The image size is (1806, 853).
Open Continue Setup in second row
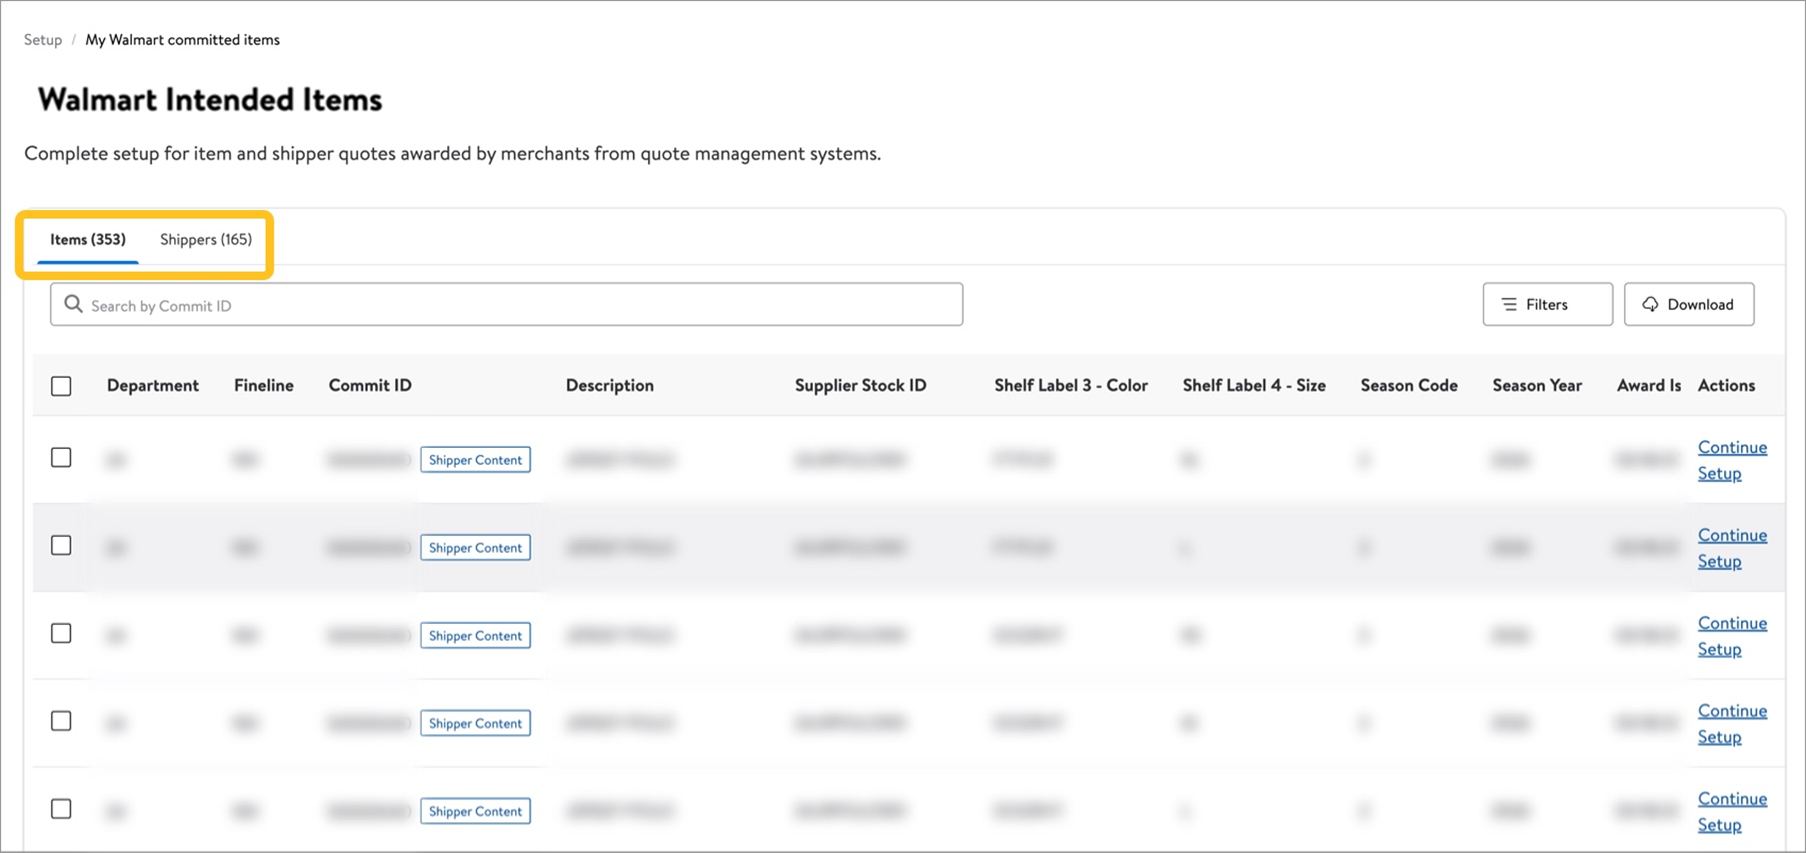[1732, 548]
